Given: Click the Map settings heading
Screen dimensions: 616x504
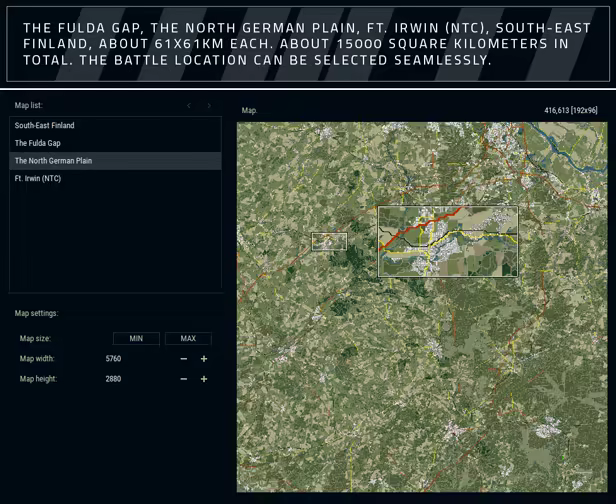Looking at the screenshot, I should [36, 314].
